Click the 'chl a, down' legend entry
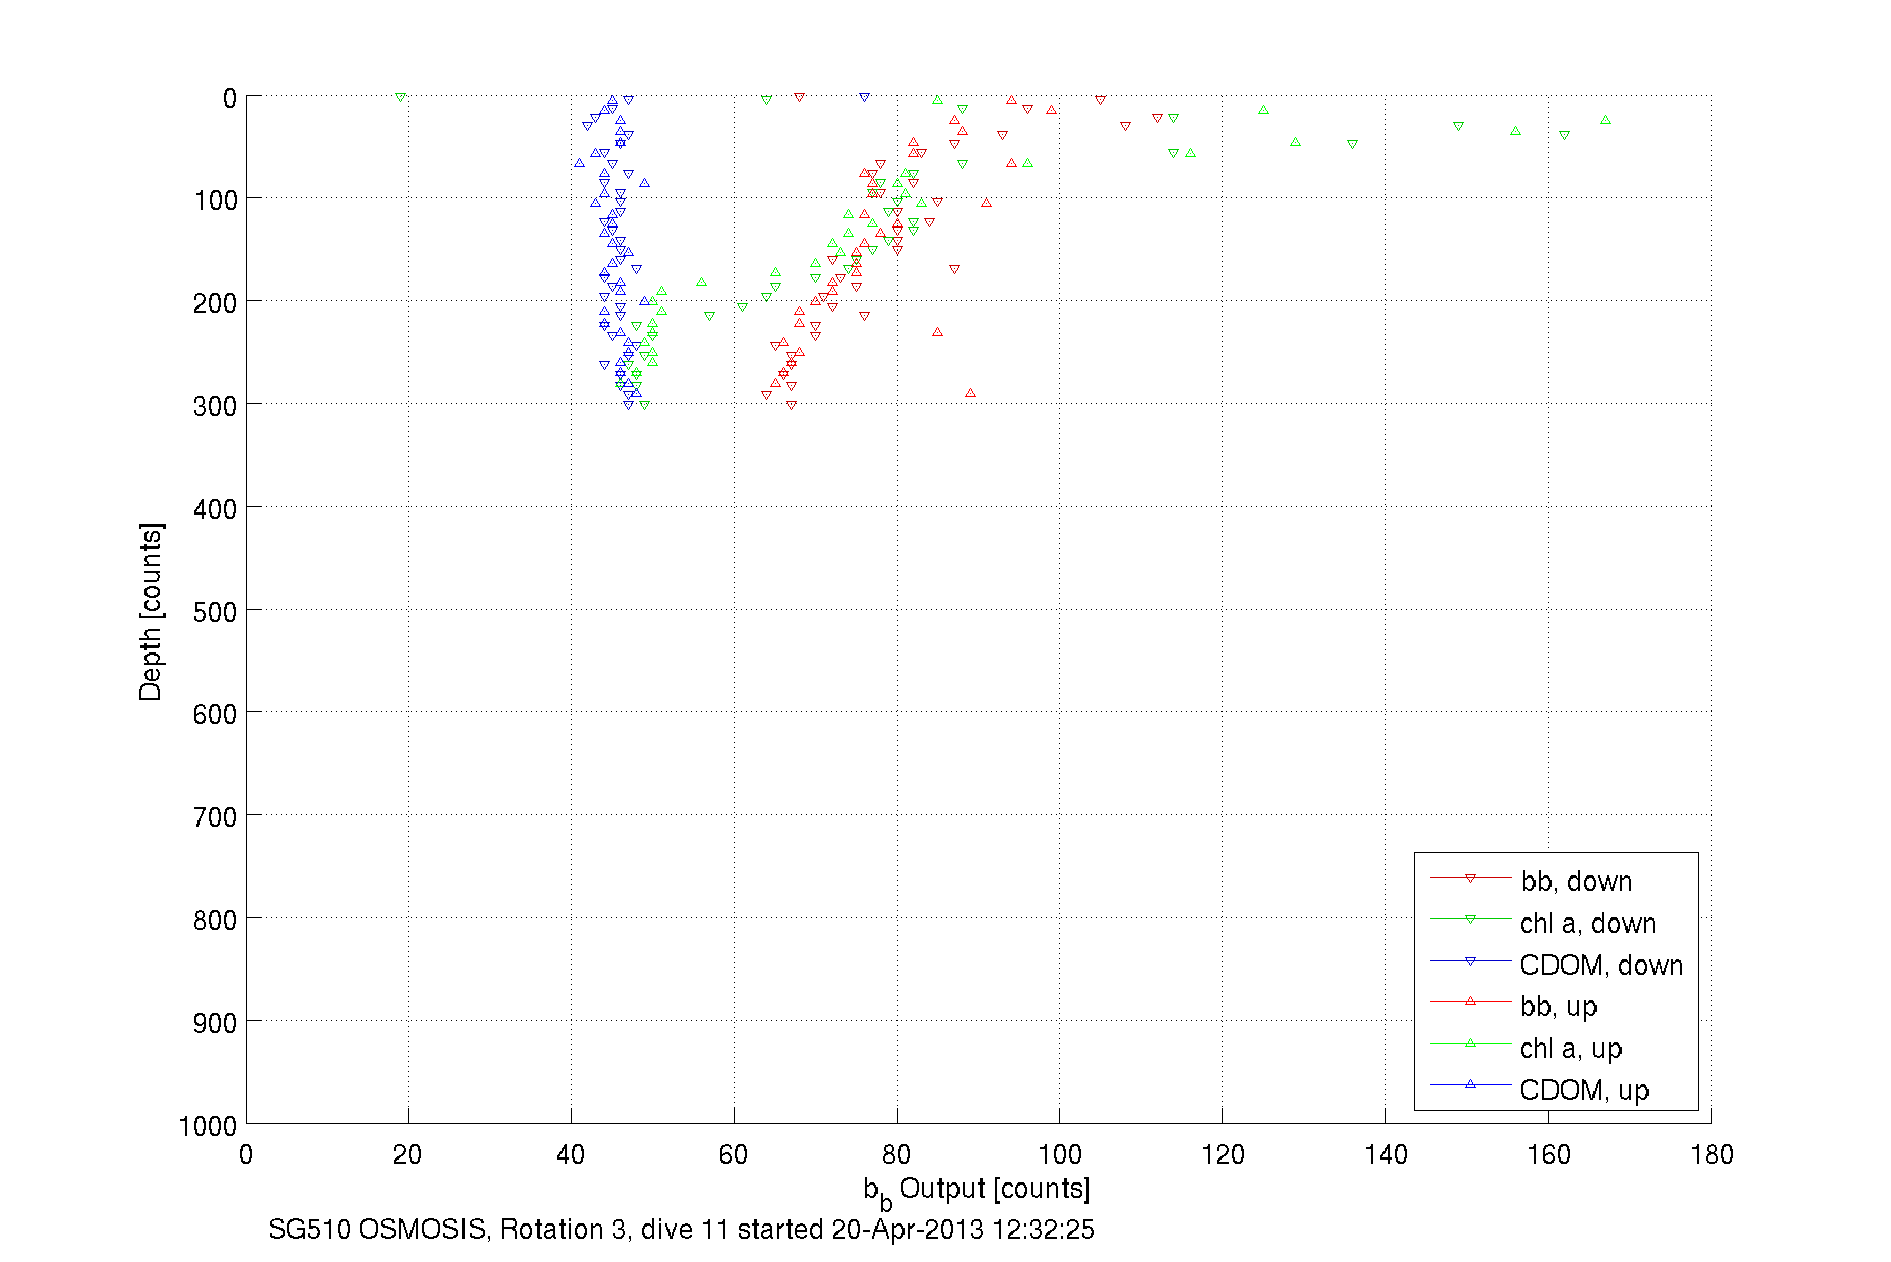 click(1588, 923)
